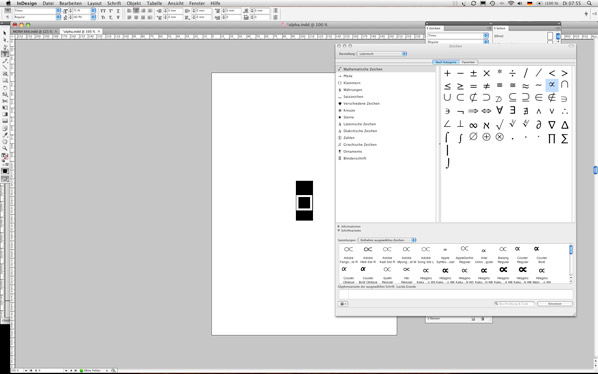Open the Schrift menu
The image size is (598, 374).
tap(114, 3)
